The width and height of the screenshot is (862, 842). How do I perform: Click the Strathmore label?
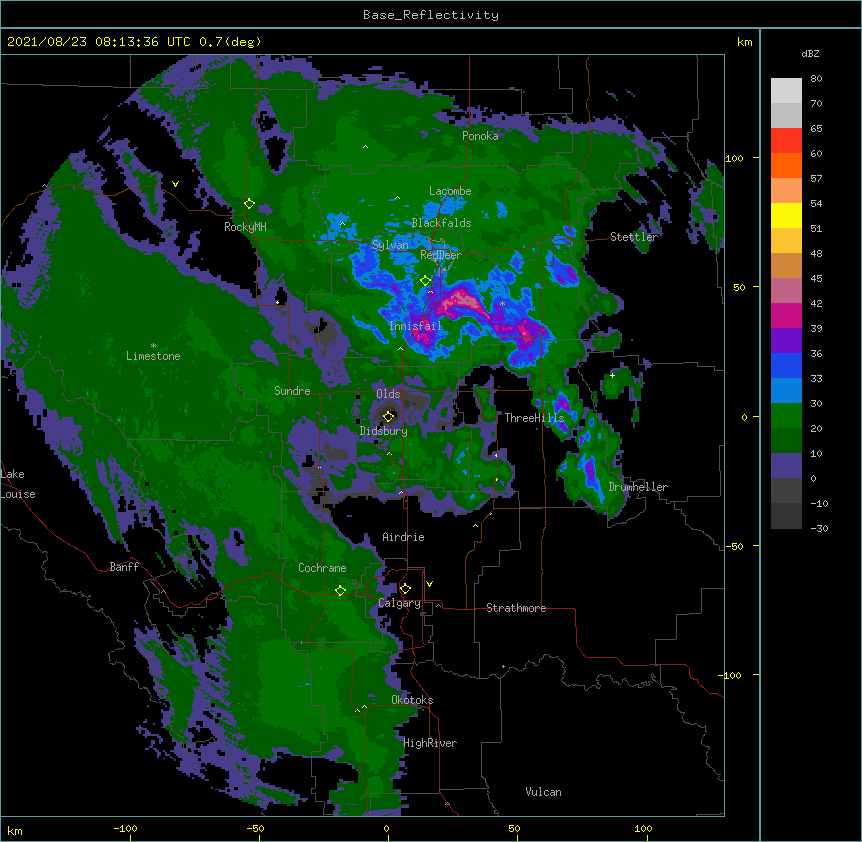coord(516,608)
